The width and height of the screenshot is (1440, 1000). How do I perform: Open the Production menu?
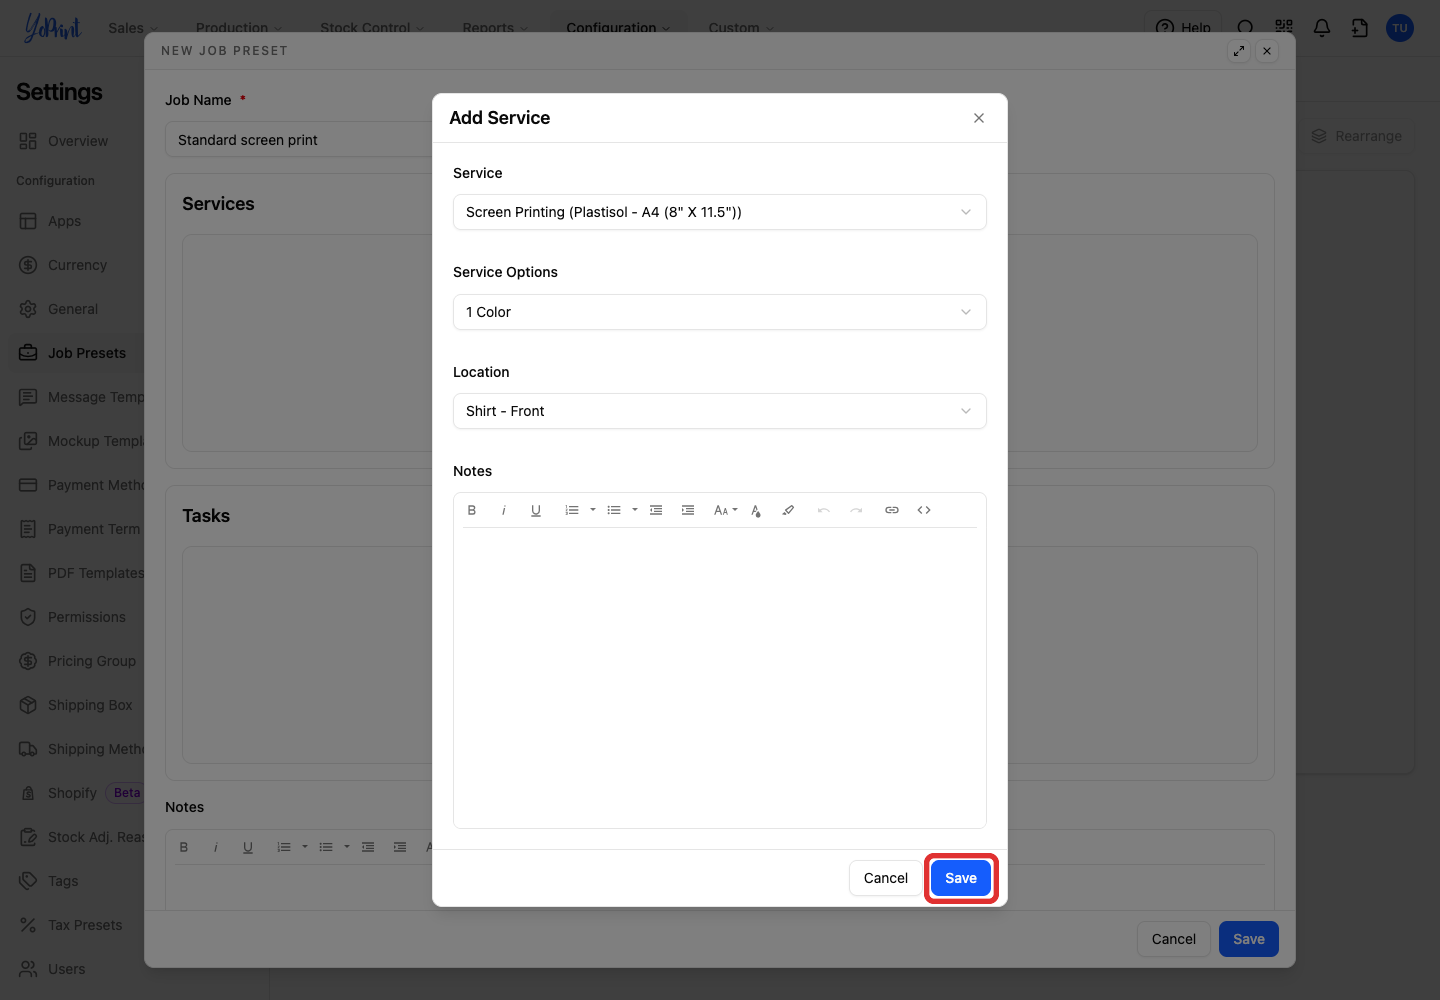[x=239, y=28]
